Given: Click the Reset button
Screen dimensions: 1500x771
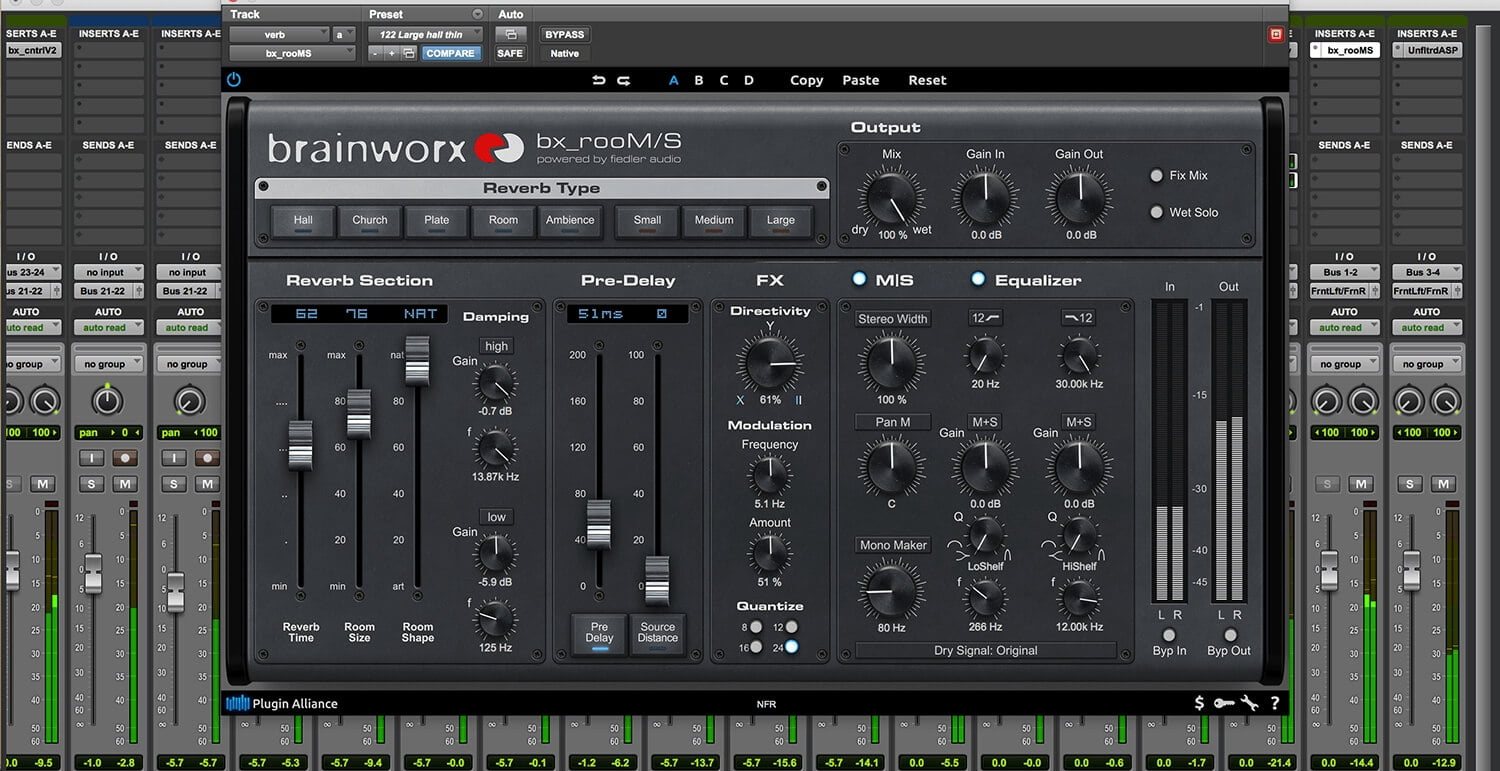Looking at the screenshot, I should tap(927, 80).
